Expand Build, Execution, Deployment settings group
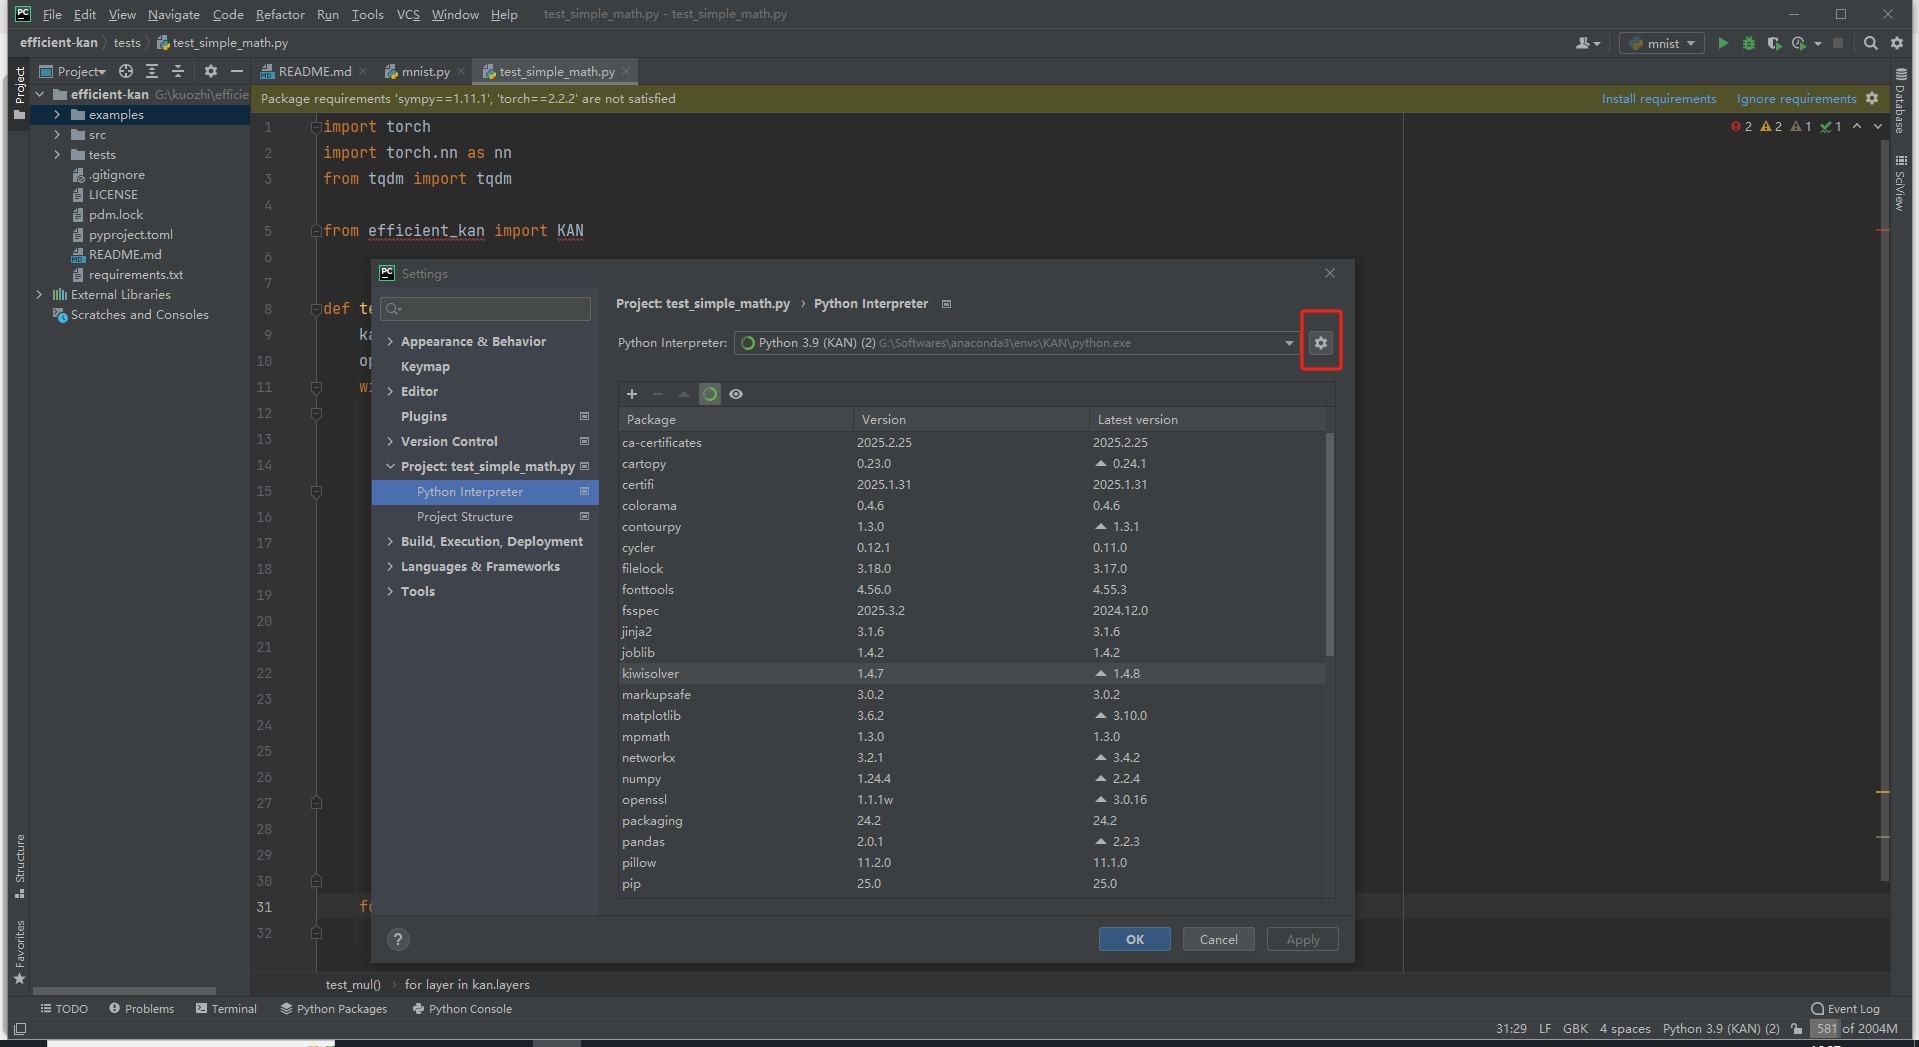Image resolution: width=1919 pixels, height=1047 pixels. (x=390, y=542)
